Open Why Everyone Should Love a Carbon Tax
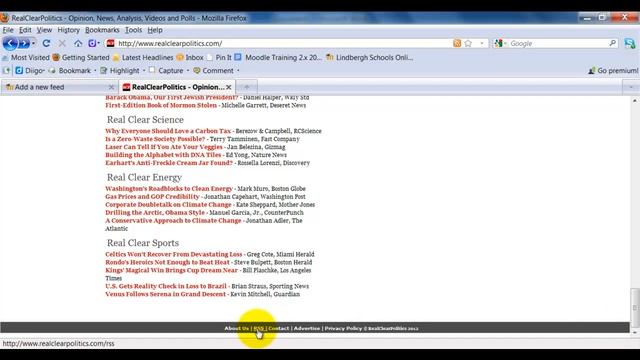Viewport: 640px width, 360px height. pyautogui.click(x=168, y=131)
